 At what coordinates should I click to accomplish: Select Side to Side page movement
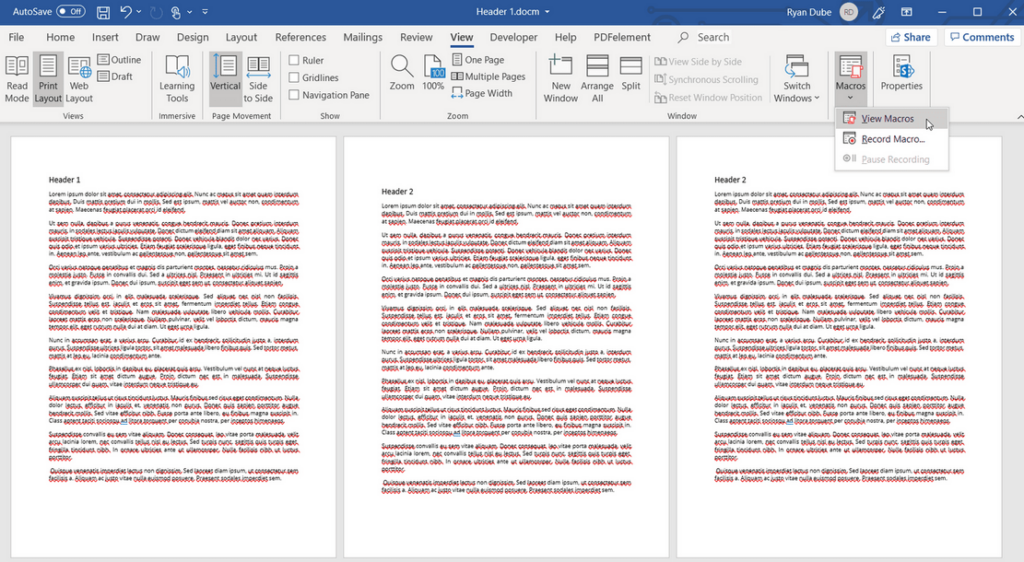258,79
